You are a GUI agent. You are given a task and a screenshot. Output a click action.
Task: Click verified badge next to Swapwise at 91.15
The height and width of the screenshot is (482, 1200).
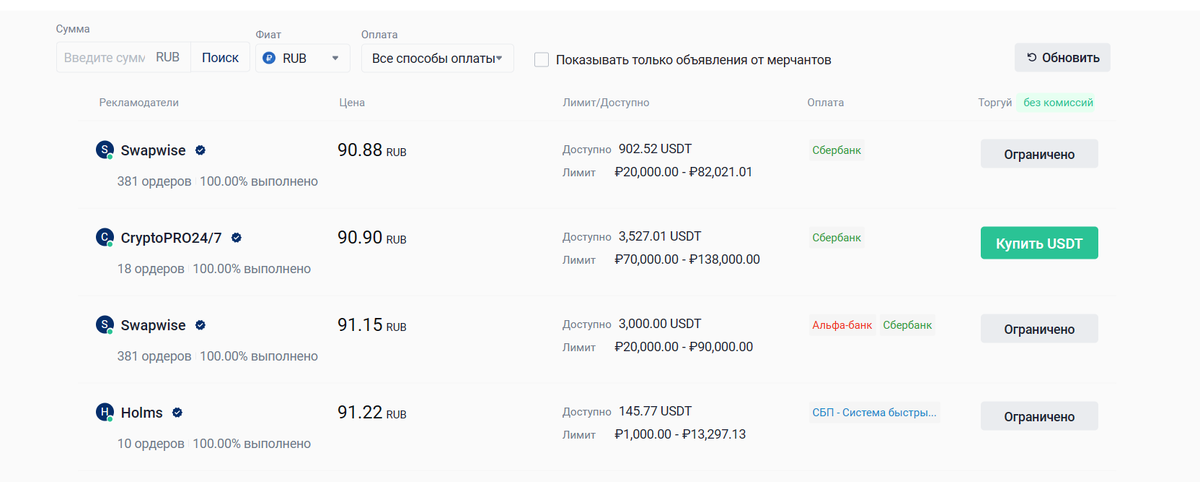[x=200, y=325]
